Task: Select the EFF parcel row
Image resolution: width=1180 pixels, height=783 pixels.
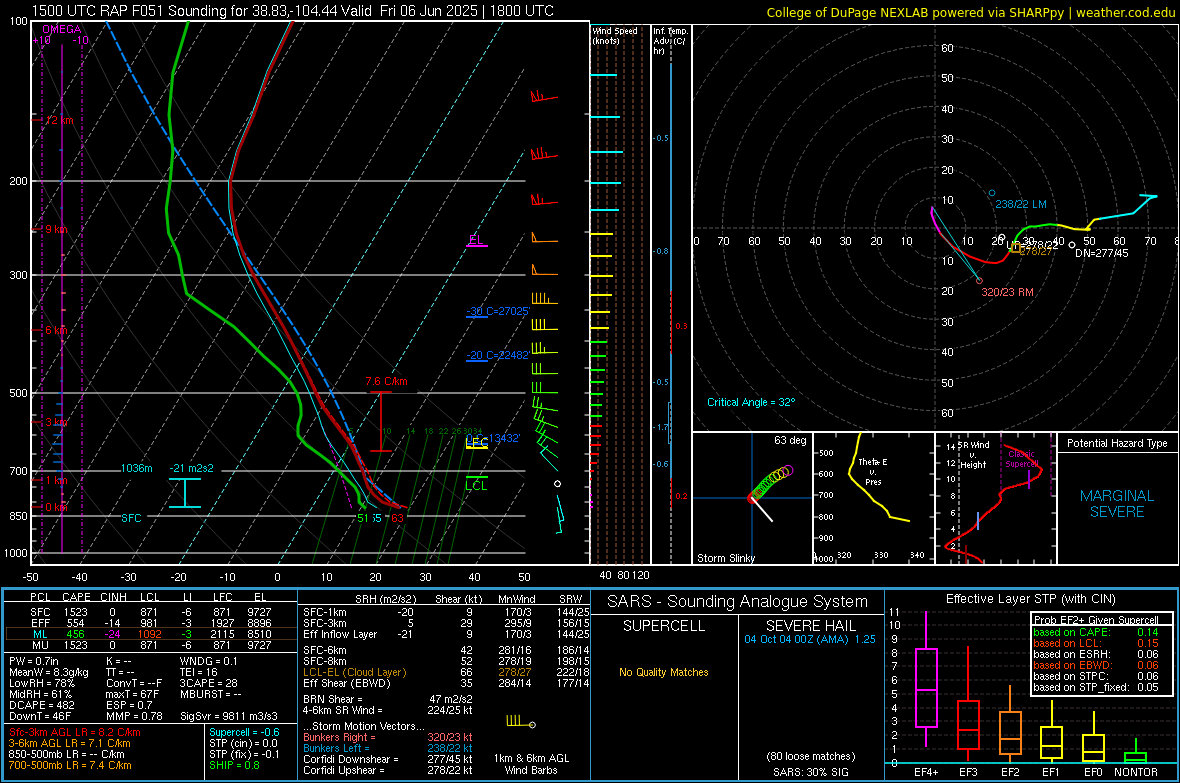Action: [x=151, y=623]
